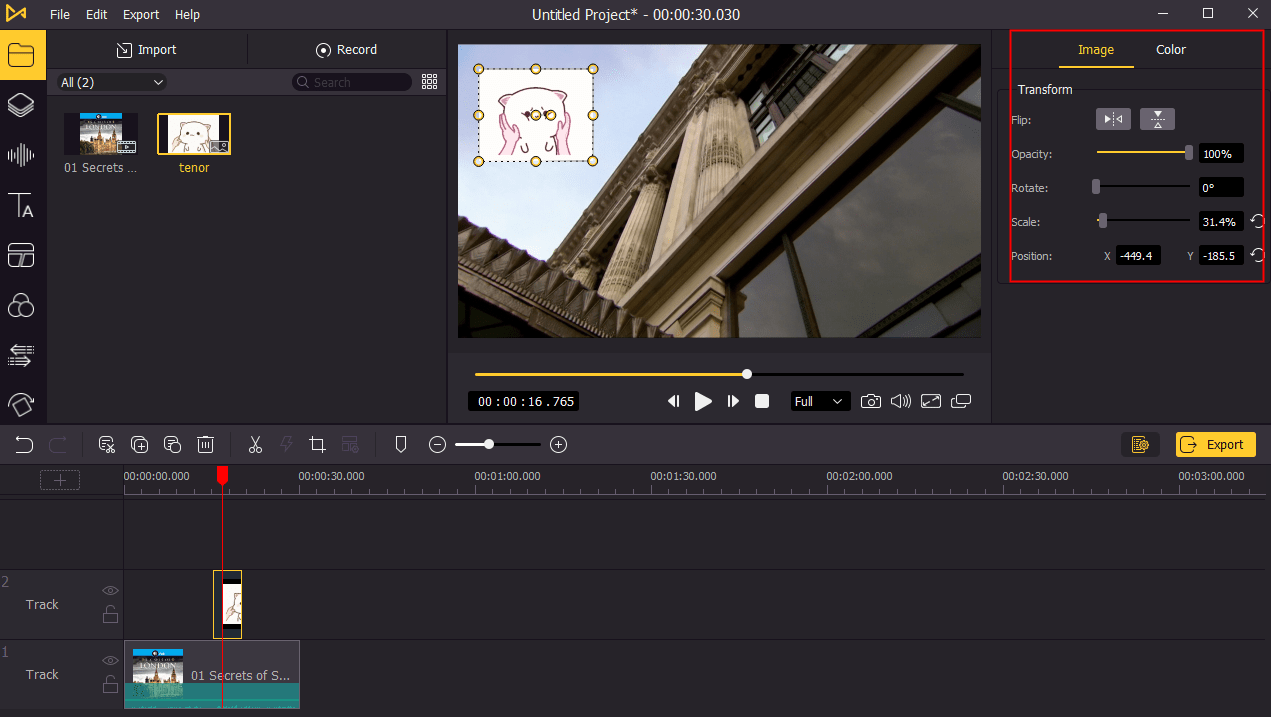The height and width of the screenshot is (717, 1271).
Task: Click the volume speaker icon under preview
Action: (901, 401)
